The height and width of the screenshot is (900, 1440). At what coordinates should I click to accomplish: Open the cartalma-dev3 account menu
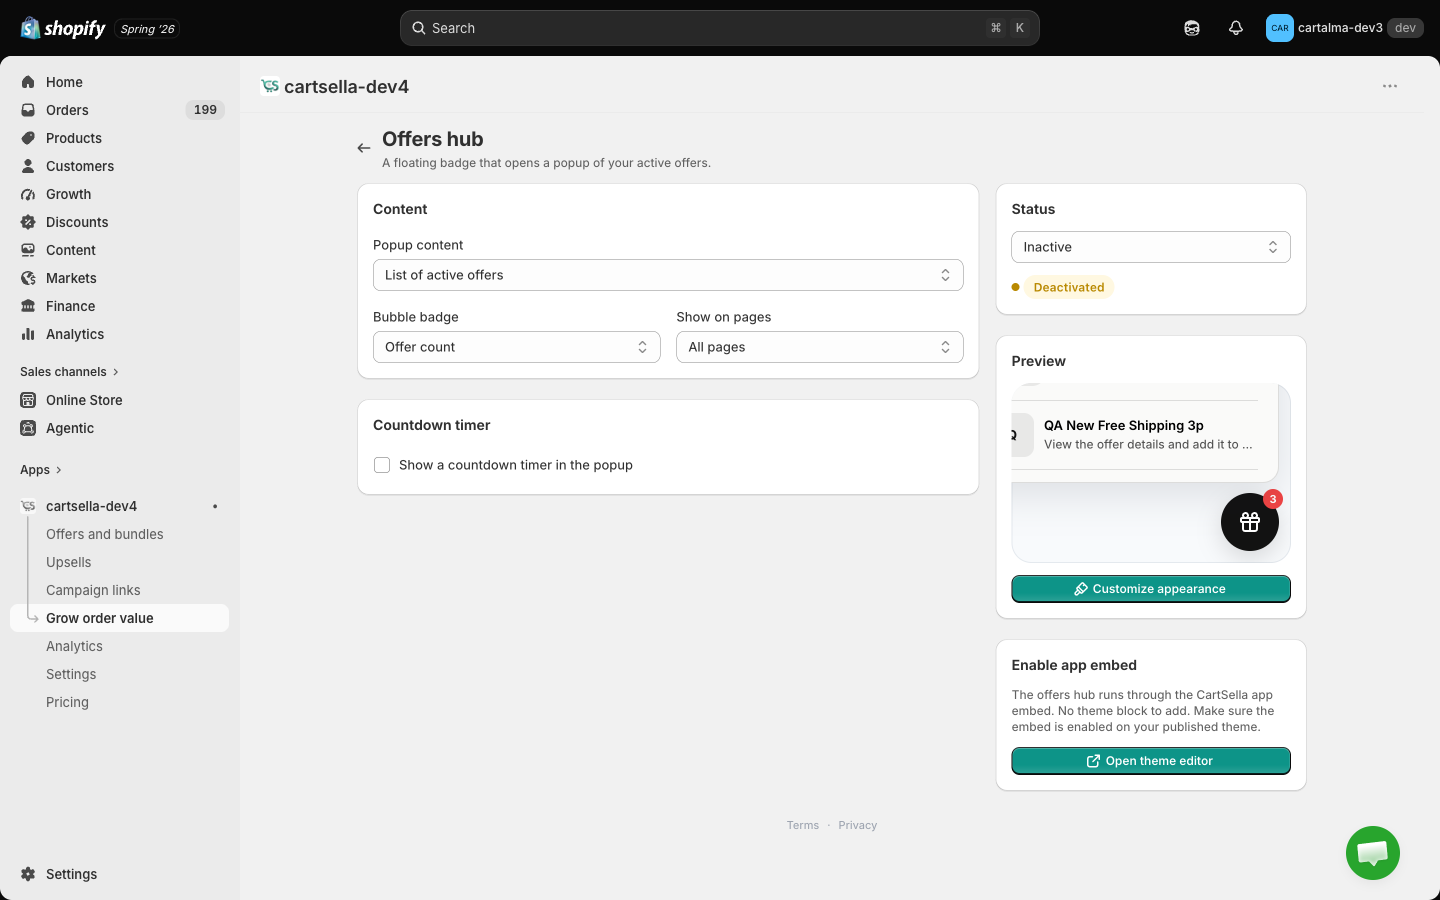pyautogui.click(x=1344, y=28)
